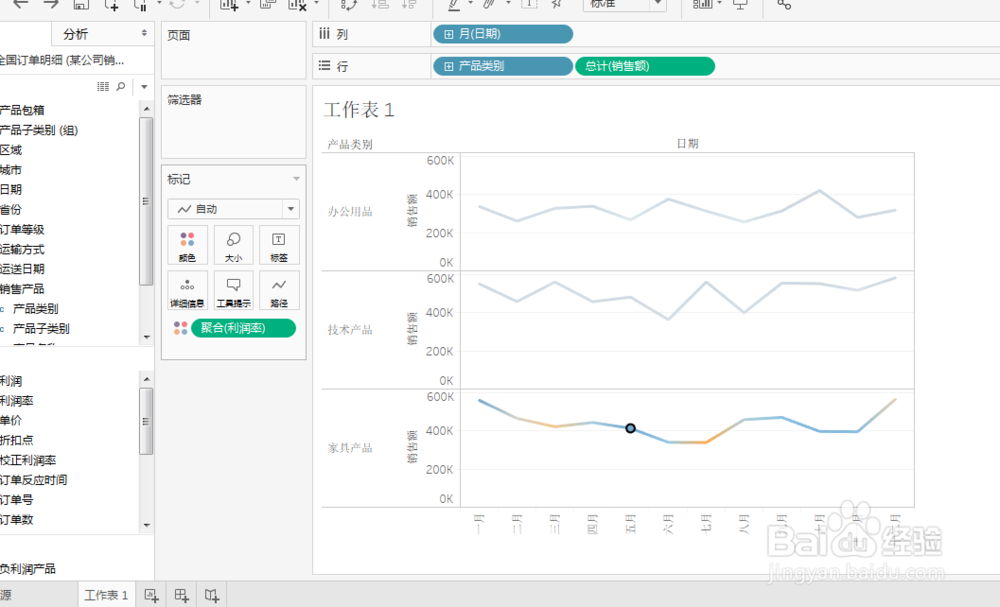Image resolution: width=1000 pixels, height=607 pixels.
Task: Click the view data grid icon in data pane
Action: coord(103,86)
